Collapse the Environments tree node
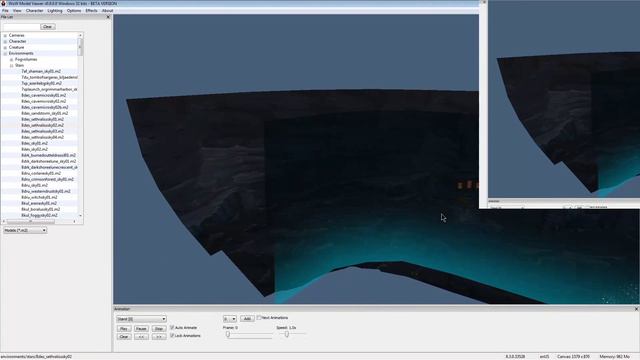Image resolution: width=640 pixels, height=360 pixels. [5, 53]
